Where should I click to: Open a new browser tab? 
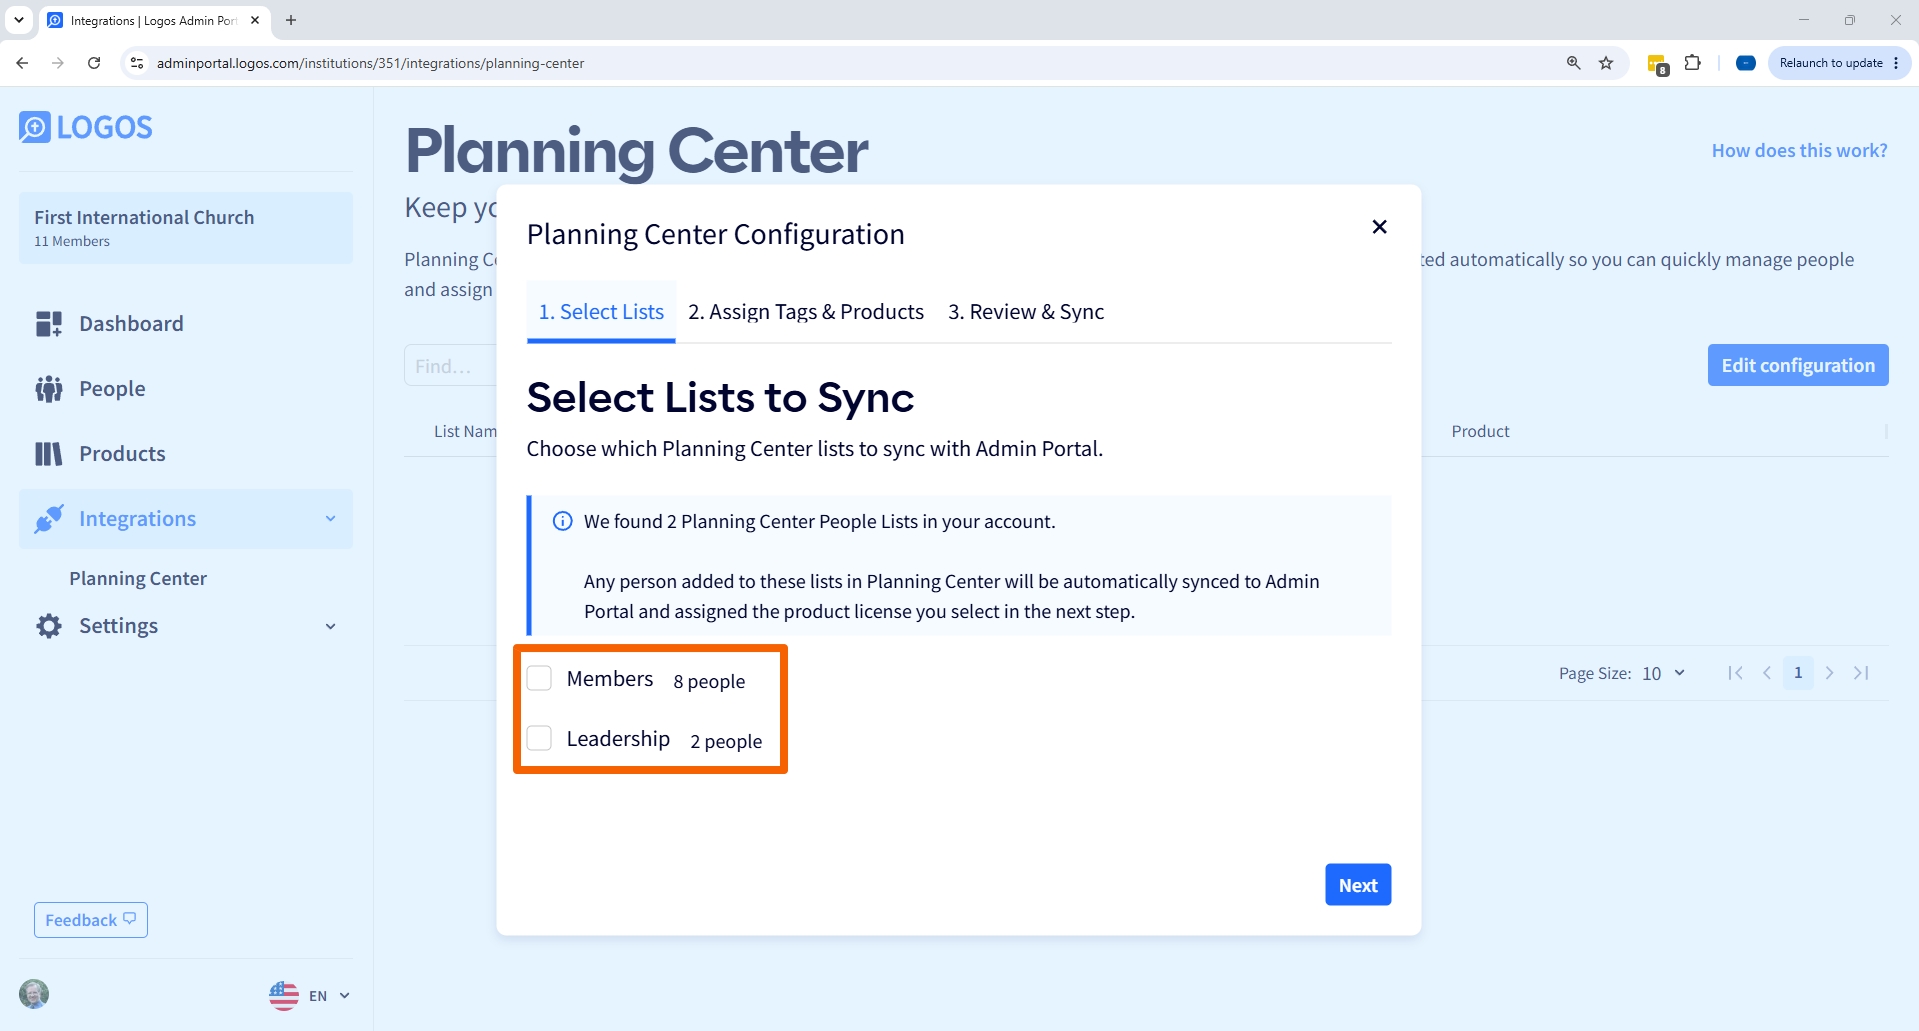(291, 20)
